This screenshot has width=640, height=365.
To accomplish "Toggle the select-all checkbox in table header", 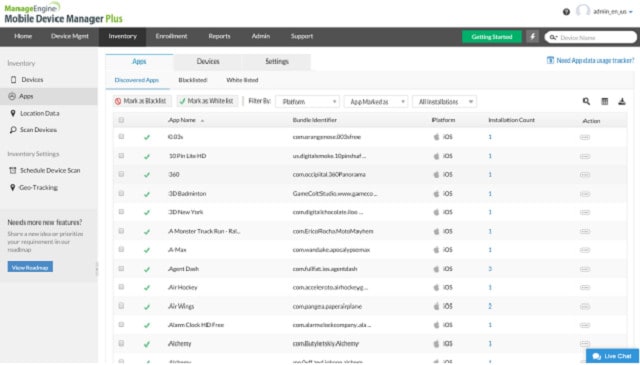I will click(x=121, y=120).
